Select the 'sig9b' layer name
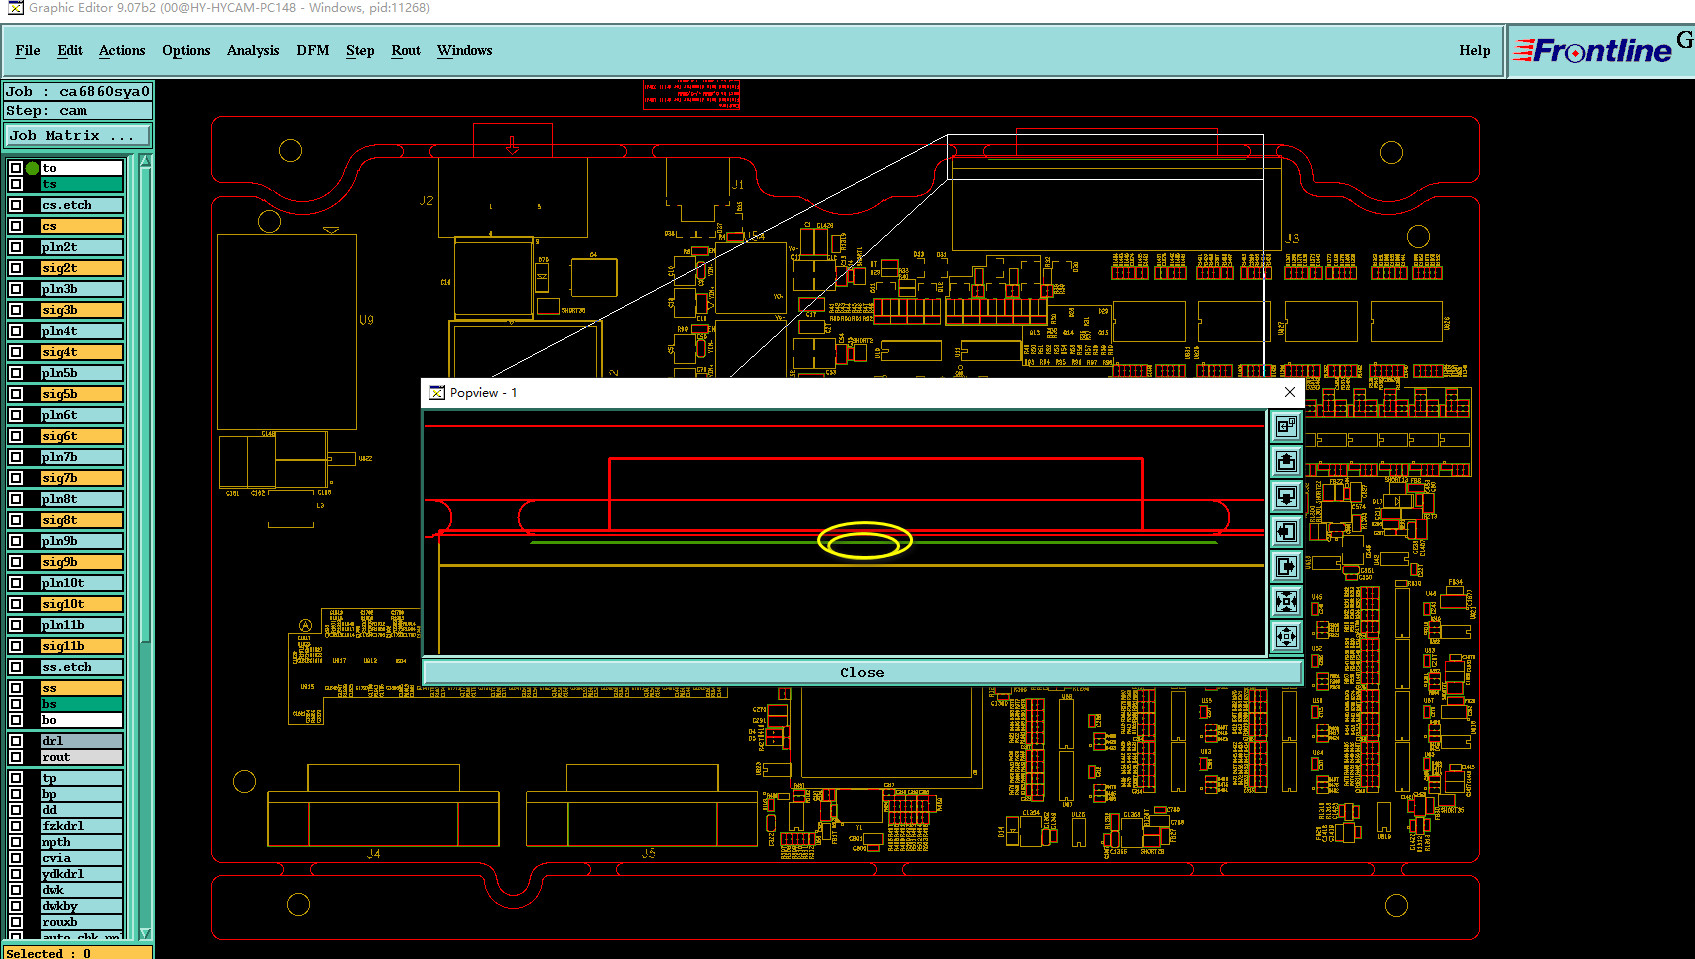Image resolution: width=1695 pixels, height=959 pixels. tap(82, 562)
